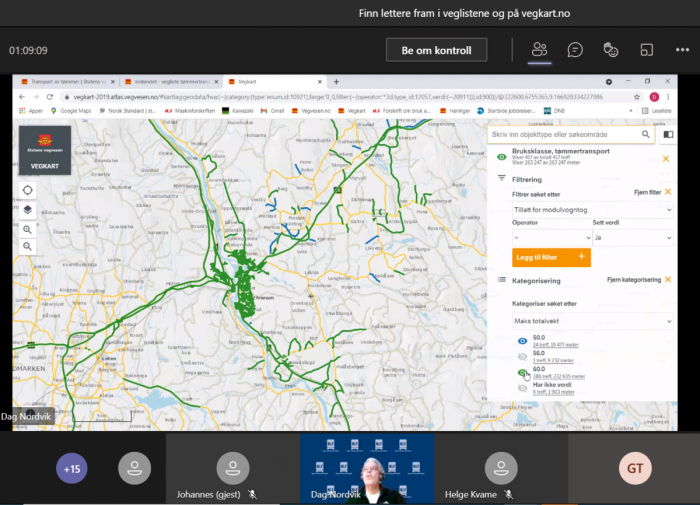Click the Be om kontroll button

click(436, 50)
